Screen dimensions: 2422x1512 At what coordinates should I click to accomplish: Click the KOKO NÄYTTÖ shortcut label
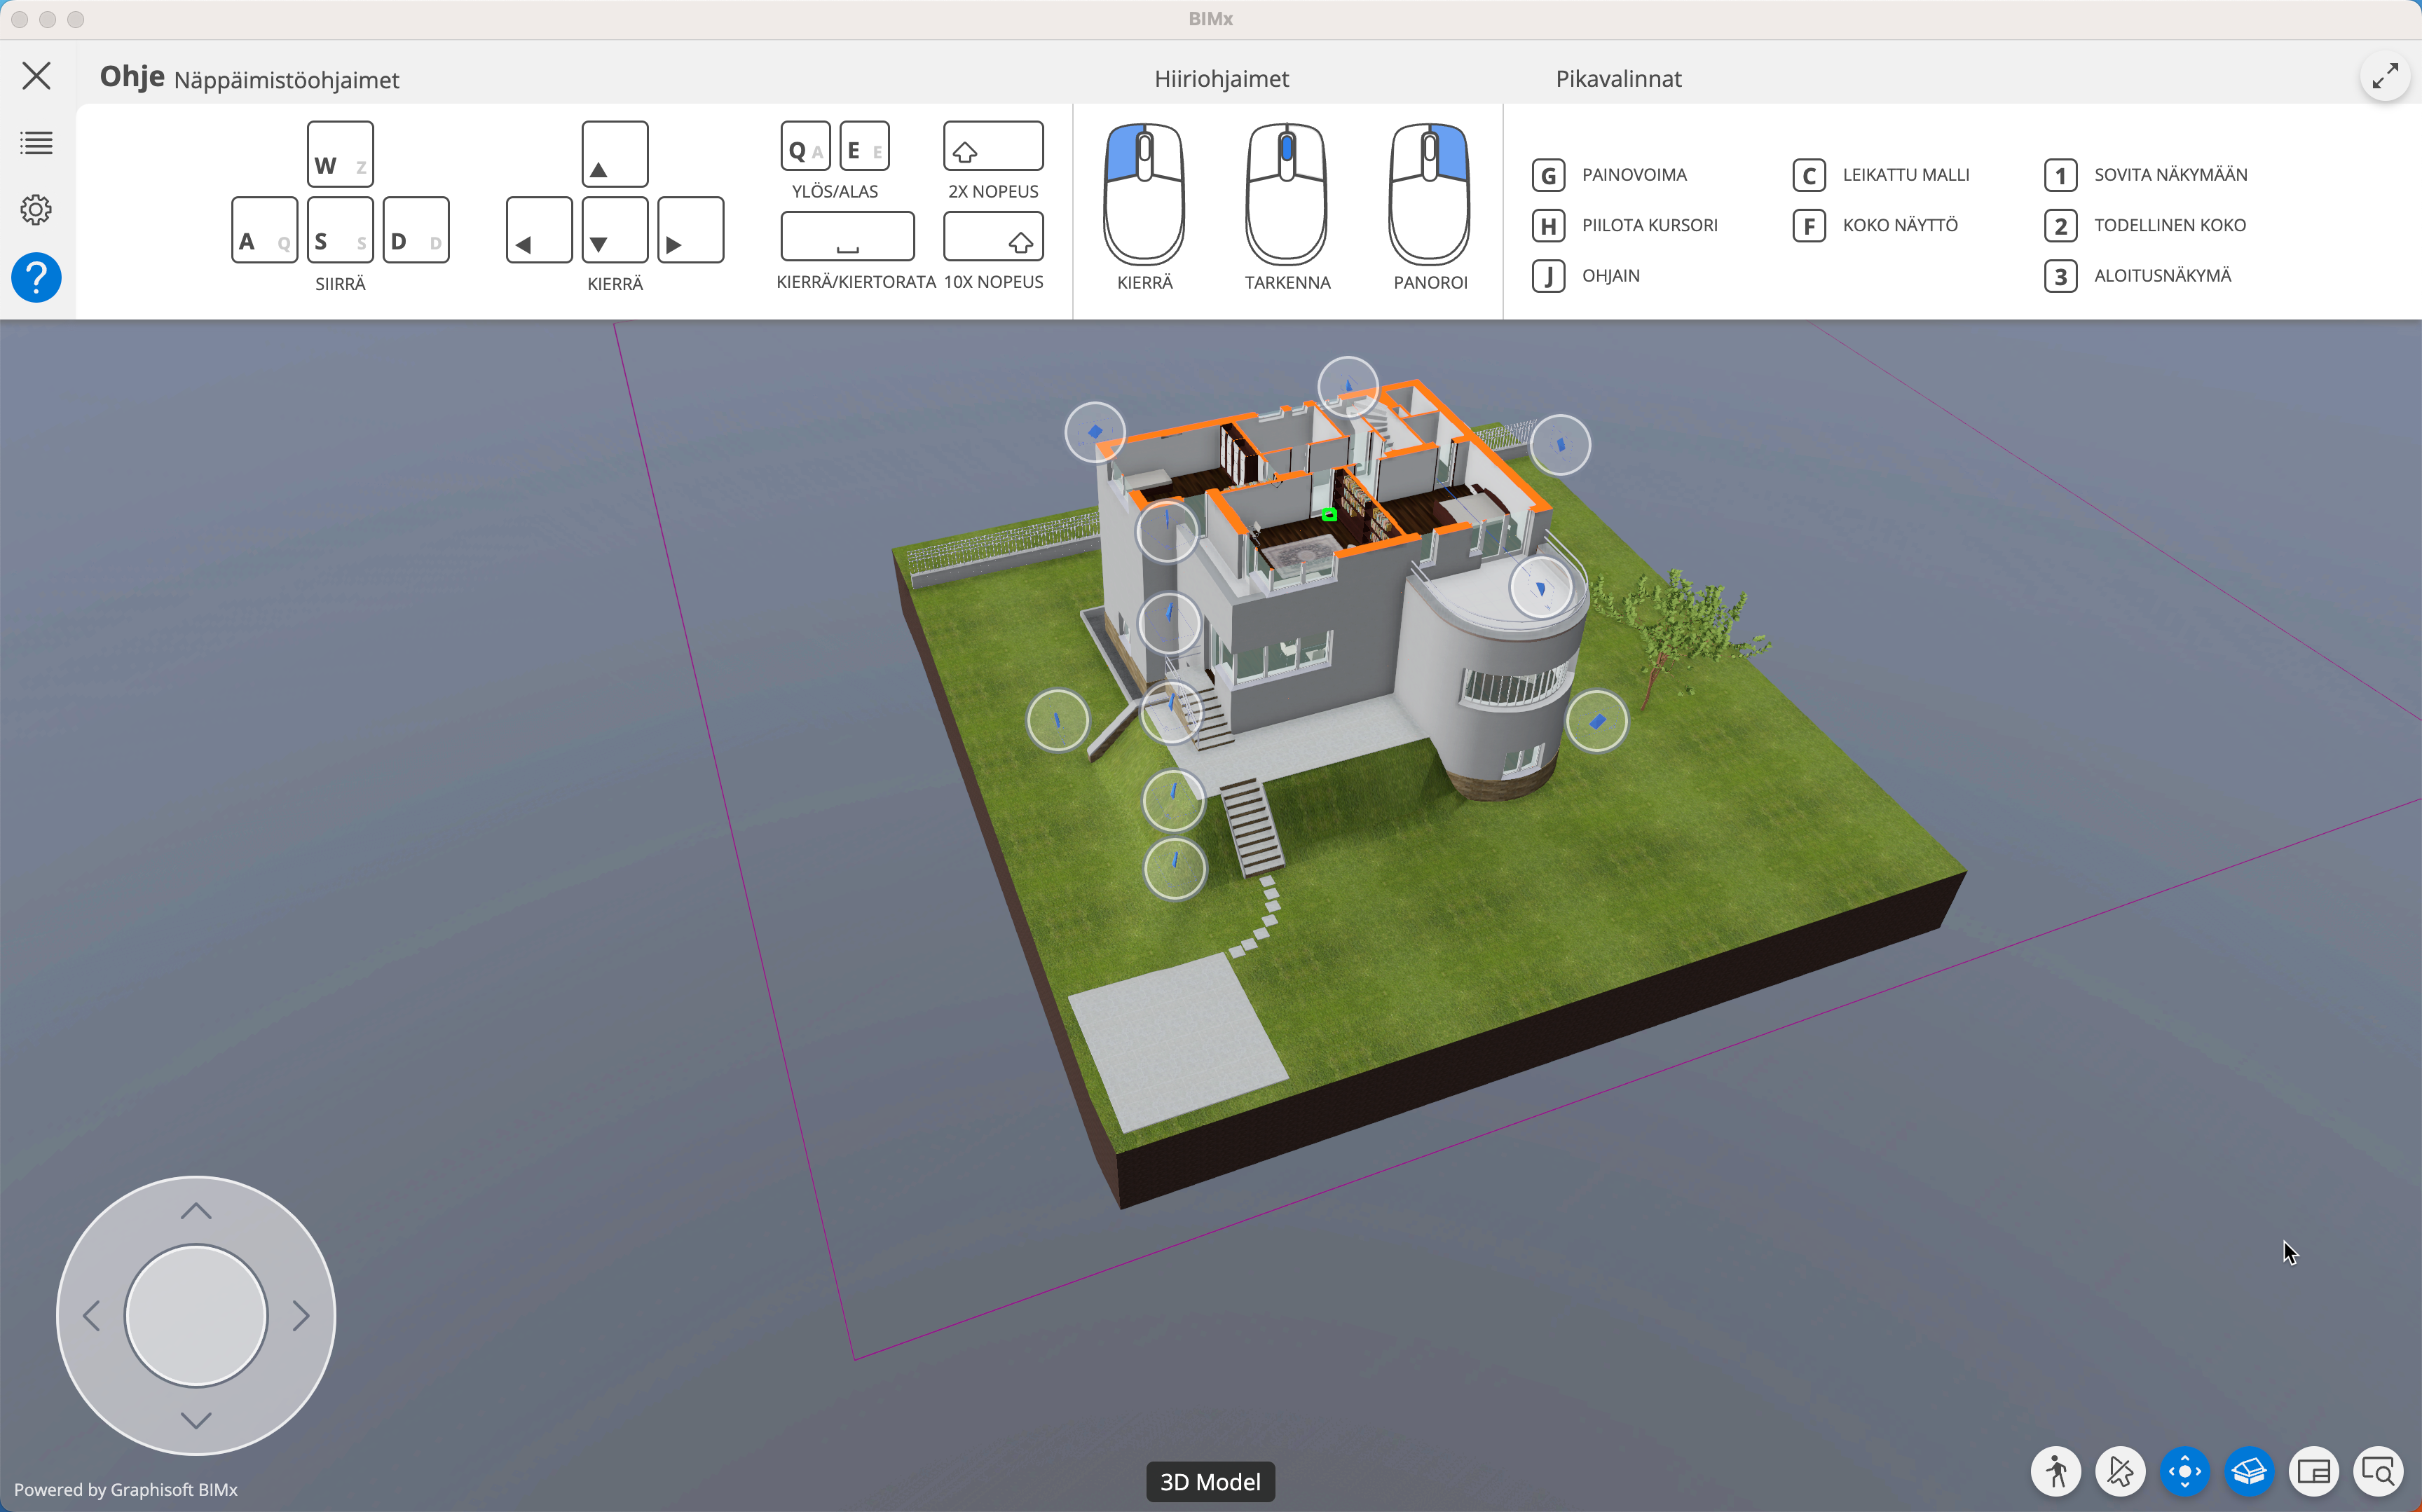(1900, 226)
